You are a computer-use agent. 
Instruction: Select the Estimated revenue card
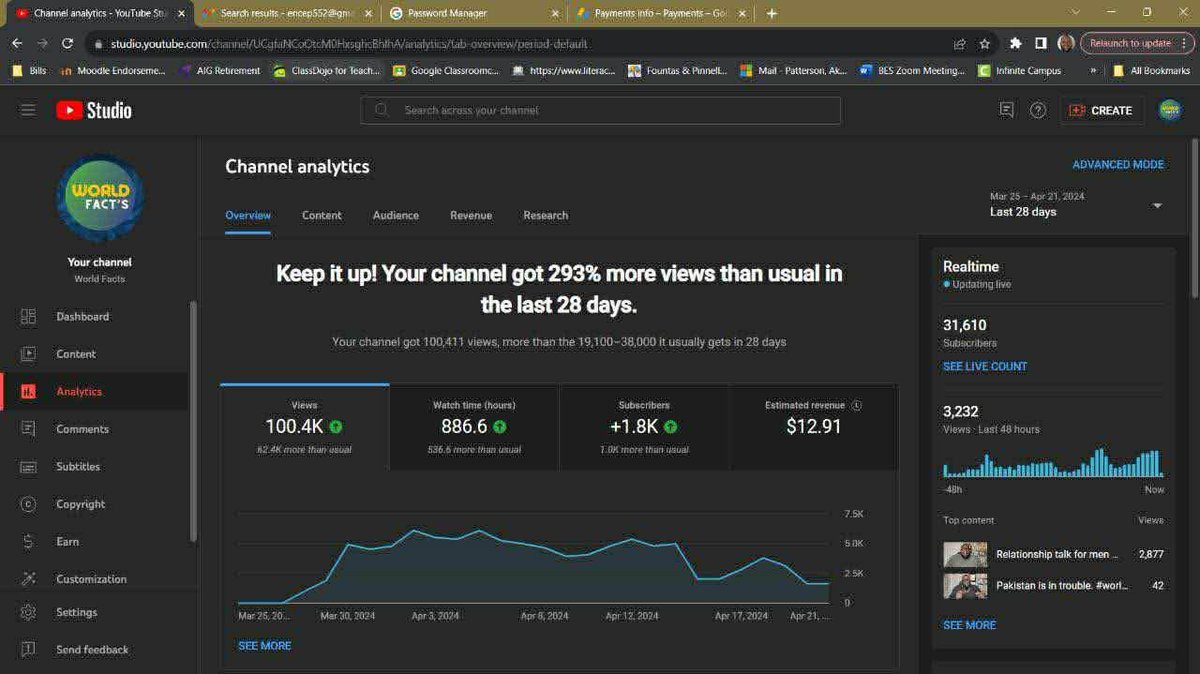click(813, 427)
